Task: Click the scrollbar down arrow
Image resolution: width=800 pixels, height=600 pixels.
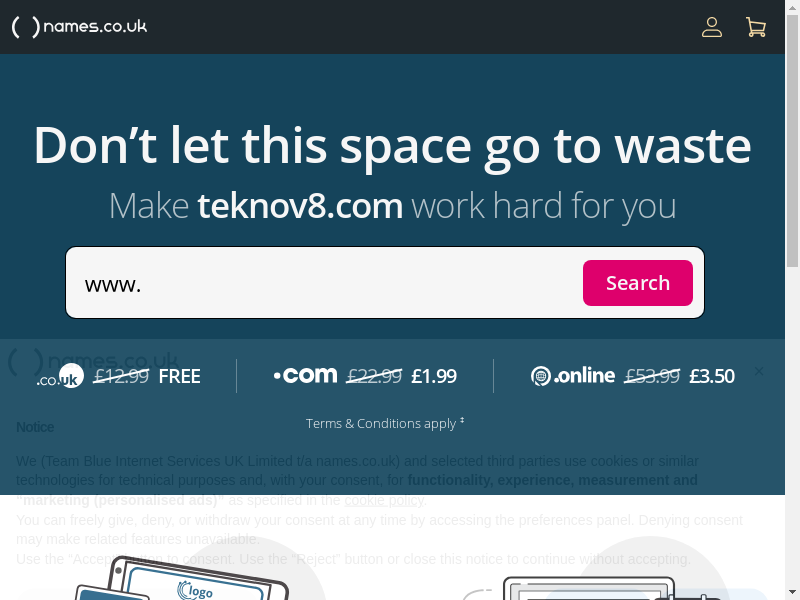Action: (x=792, y=593)
